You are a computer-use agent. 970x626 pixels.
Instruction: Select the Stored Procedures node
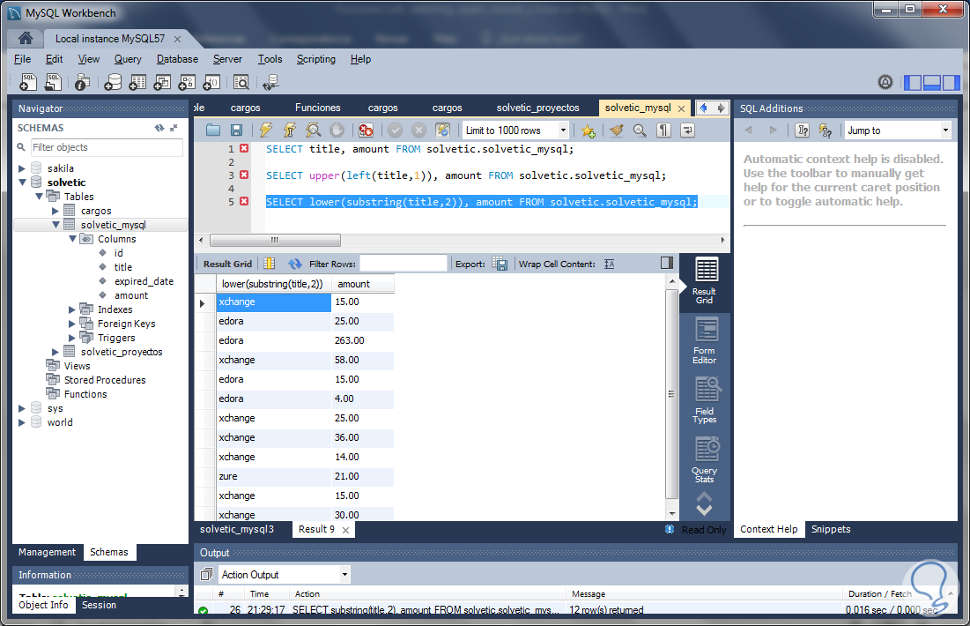[105, 380]
